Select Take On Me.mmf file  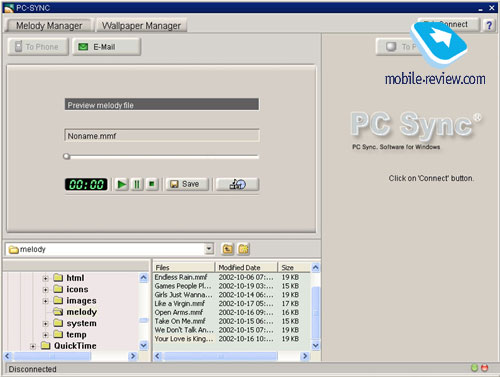(x=180, y=321)
